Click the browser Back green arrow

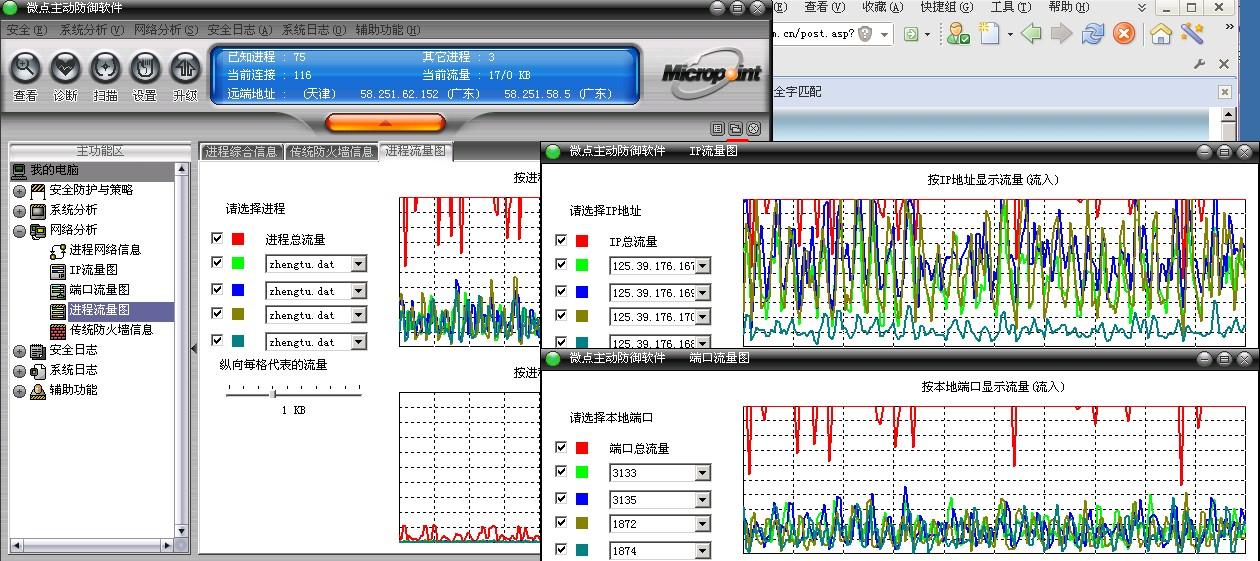coord(1031,34)
